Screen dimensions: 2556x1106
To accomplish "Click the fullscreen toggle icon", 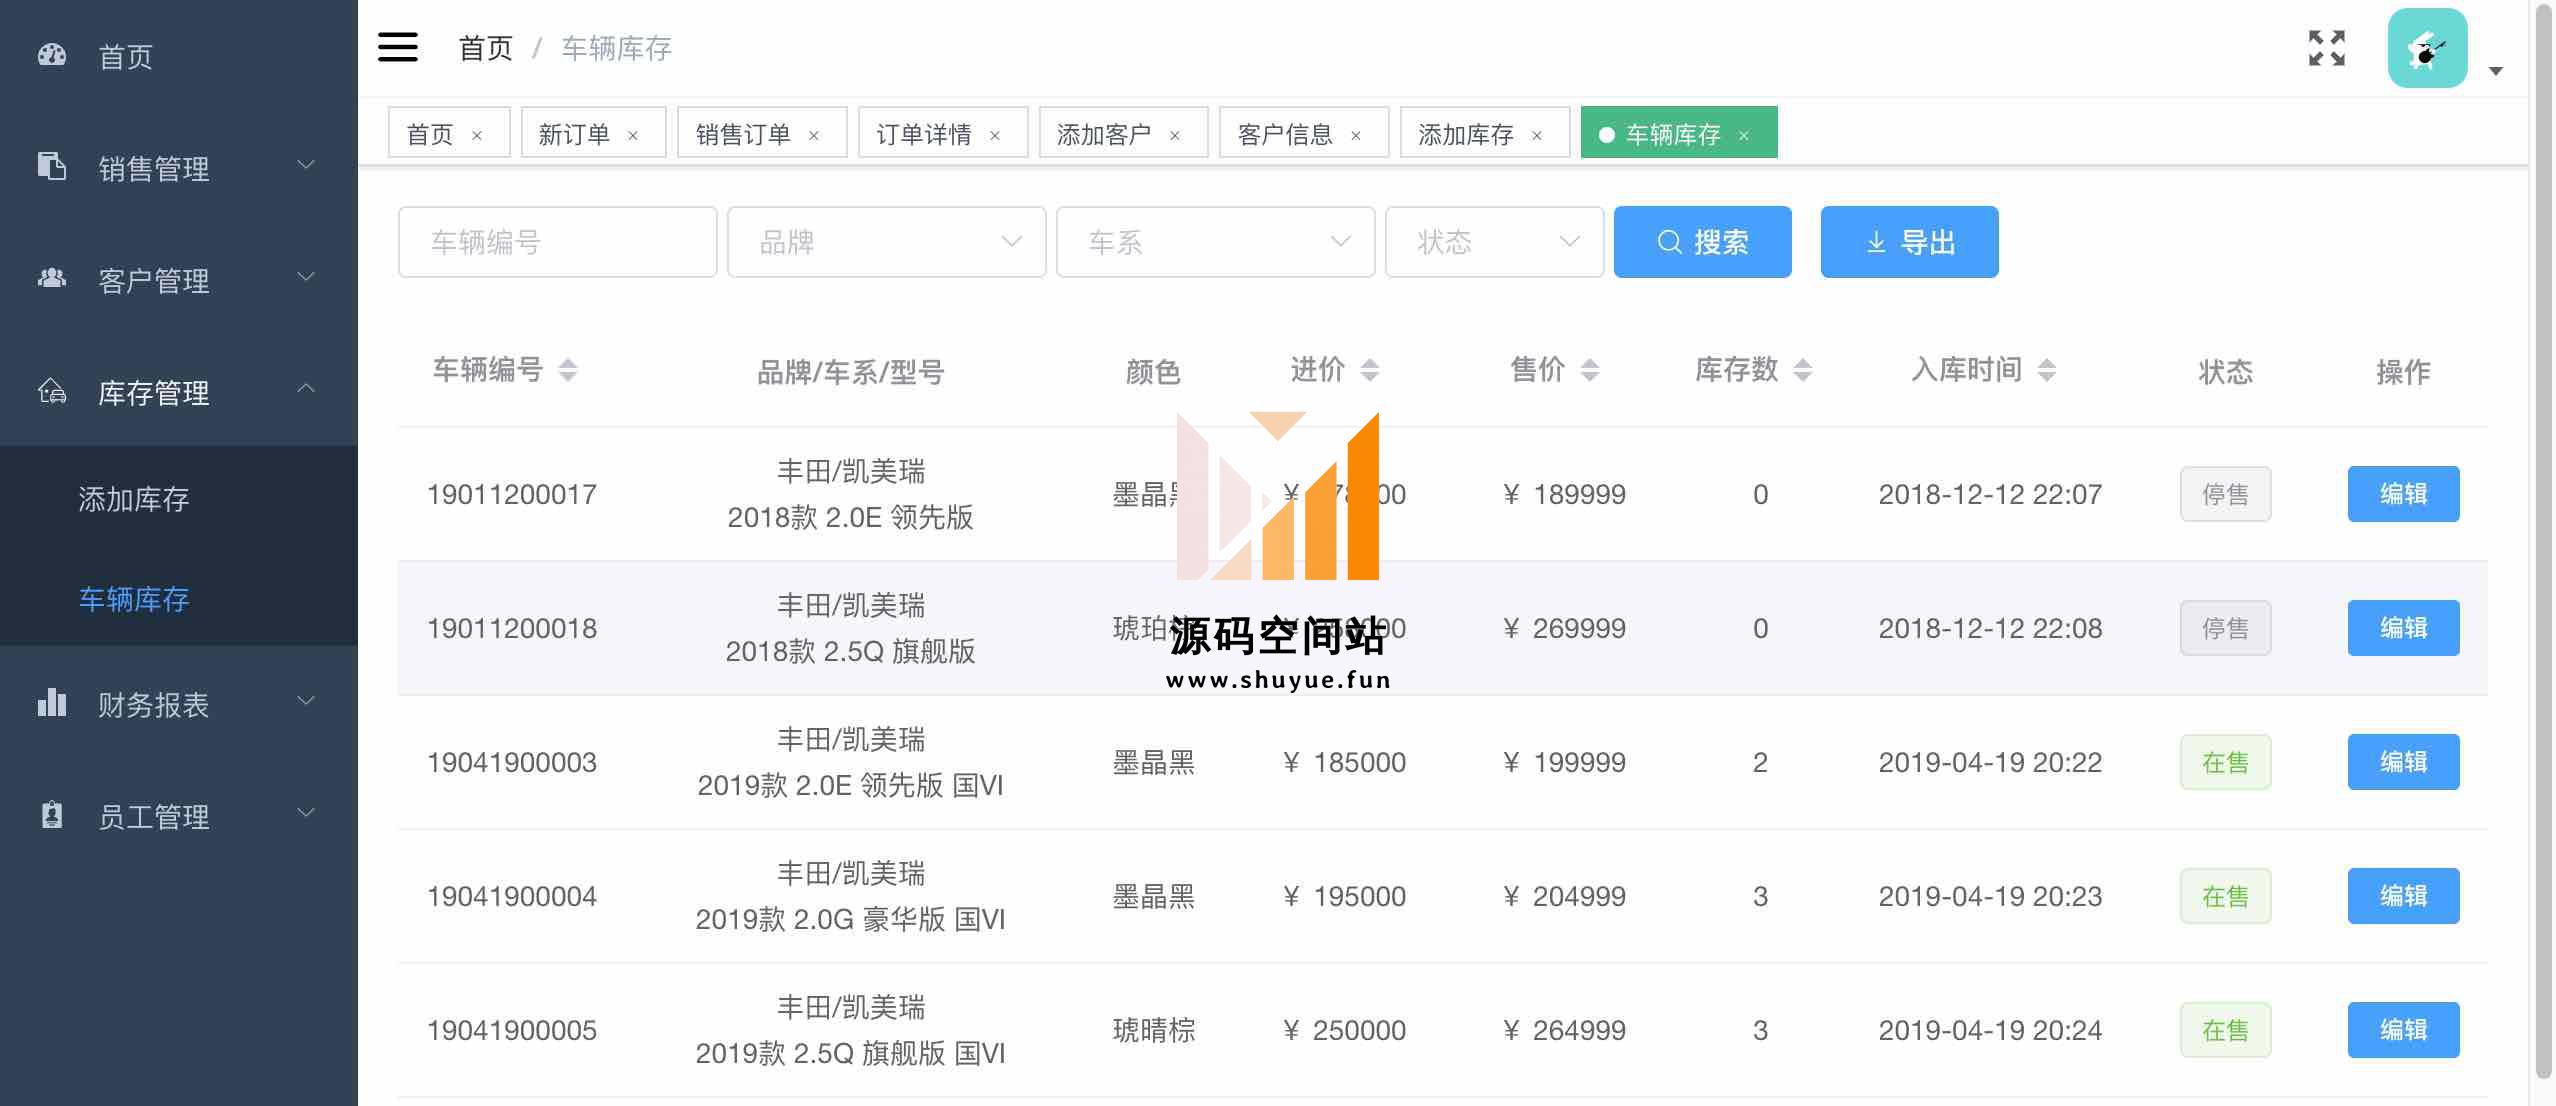I will (x=2326, y=48).
